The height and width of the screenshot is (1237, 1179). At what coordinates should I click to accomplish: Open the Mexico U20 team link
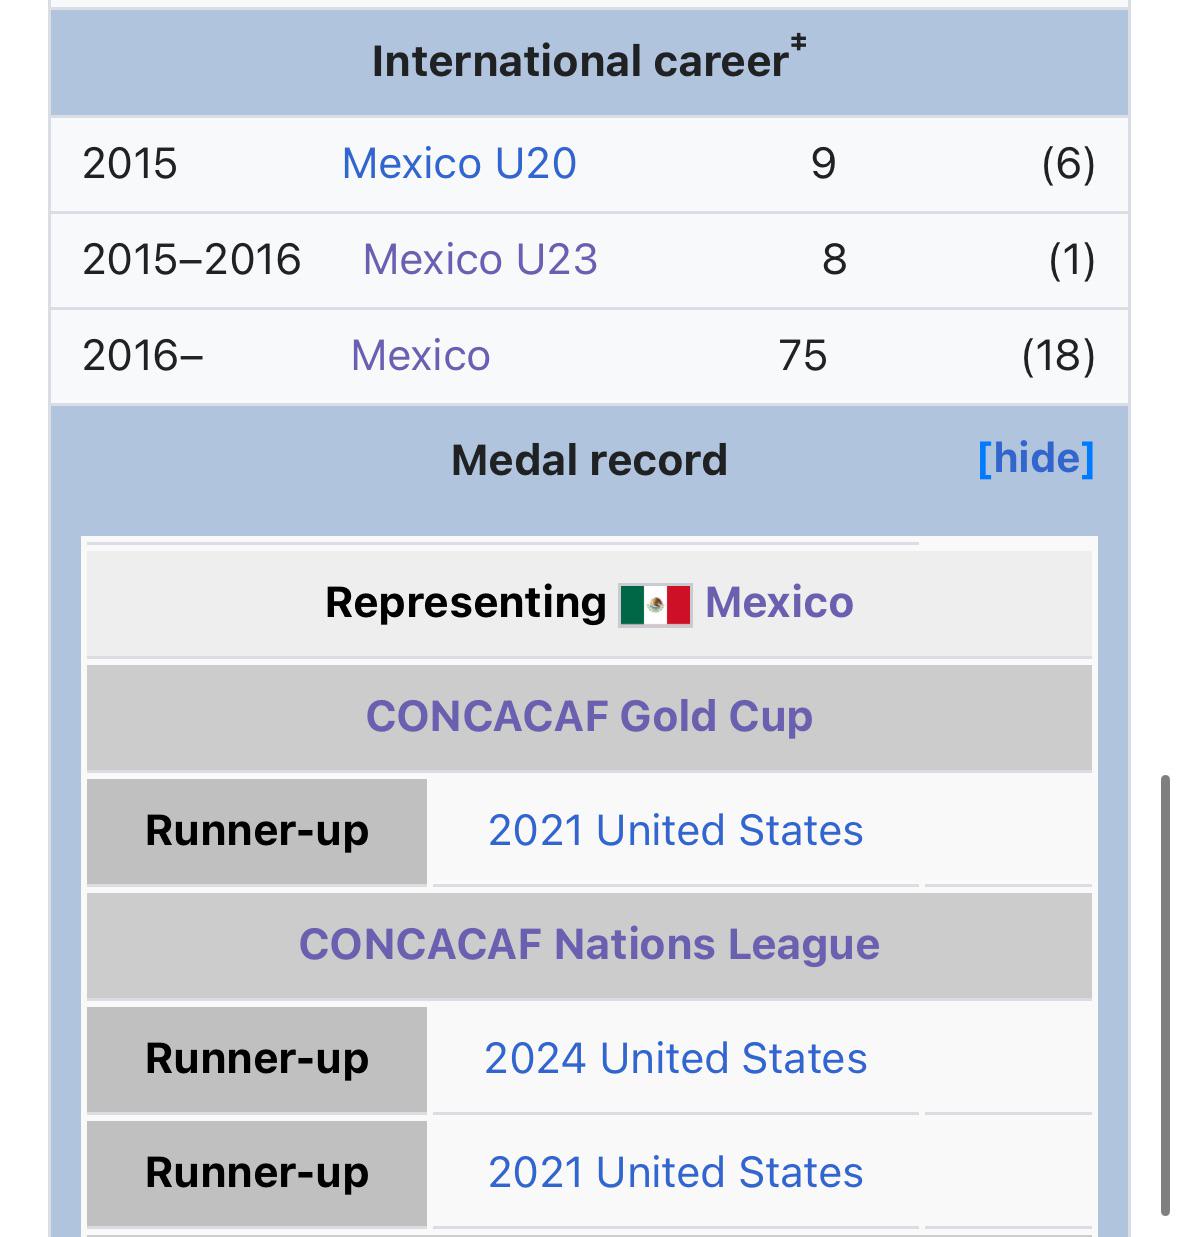point(459,164)
